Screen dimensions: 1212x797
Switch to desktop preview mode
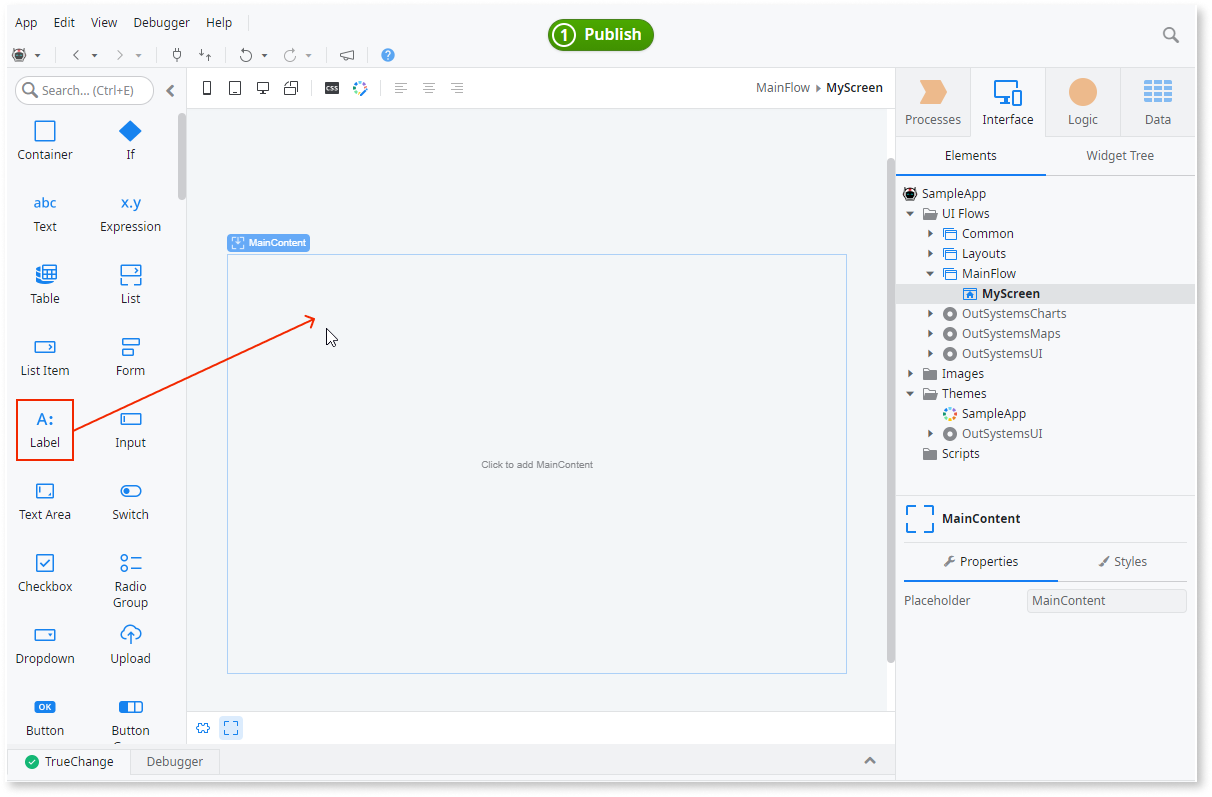262,88
